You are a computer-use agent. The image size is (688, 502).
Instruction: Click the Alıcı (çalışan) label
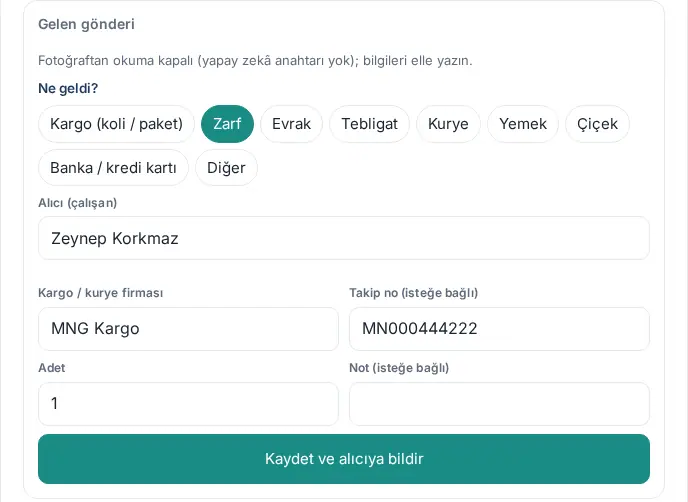pyautogui.click(x=78, y=203)
